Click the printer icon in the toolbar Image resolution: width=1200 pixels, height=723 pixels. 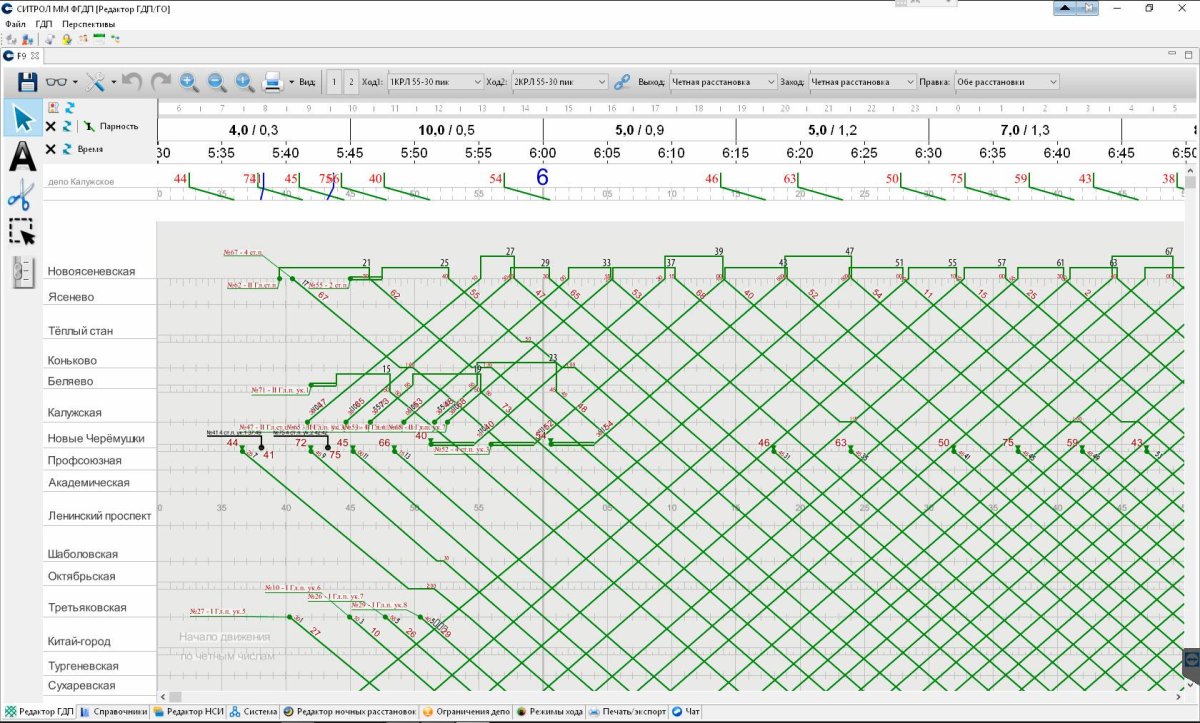coord(272,82)
